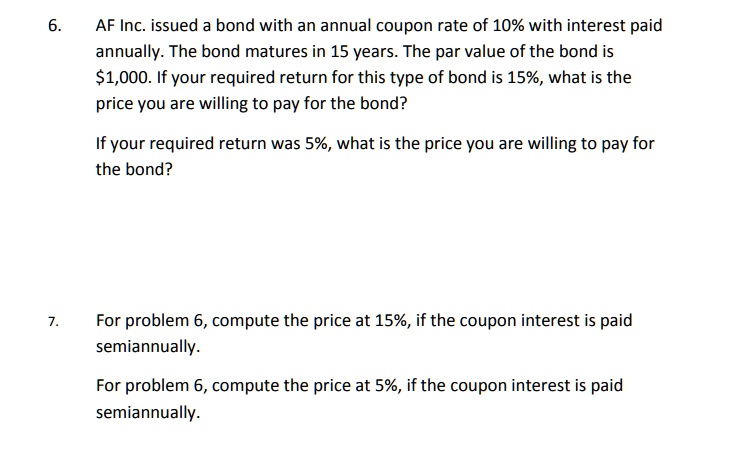
Task: Click "compute the price at 5%" text
Action: tap(303, 385)
